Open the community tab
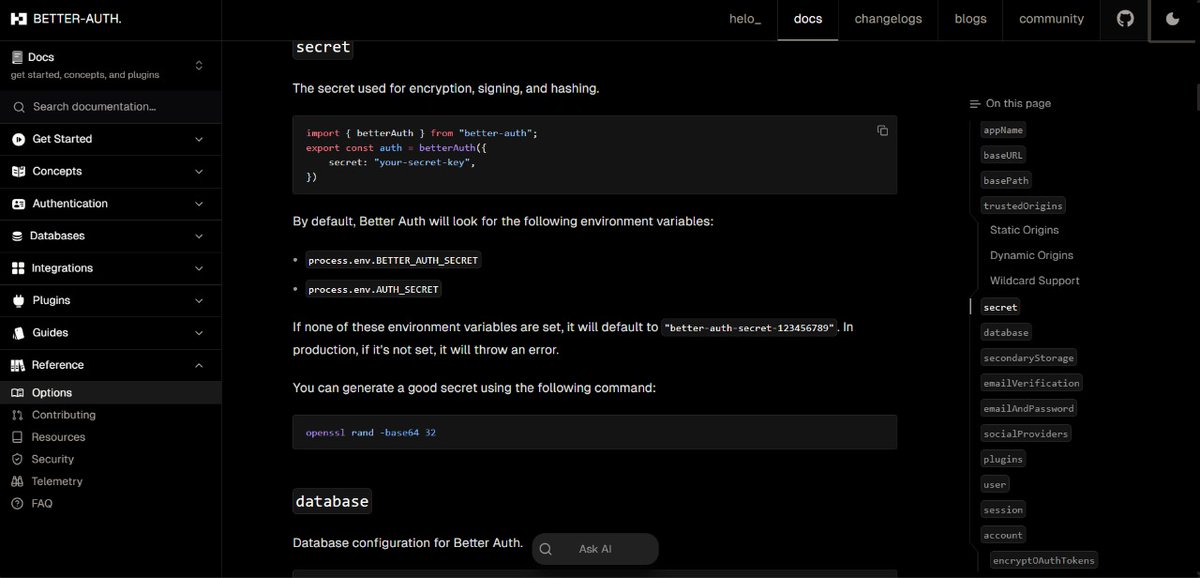This screenshot has width=1200, height=578. click(x=1051, y=19)
